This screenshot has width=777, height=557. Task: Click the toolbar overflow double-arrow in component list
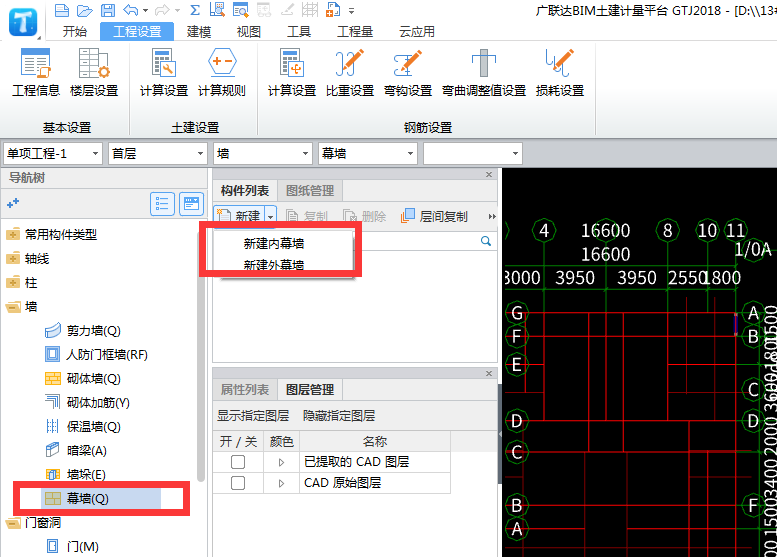tap(492, 216)
